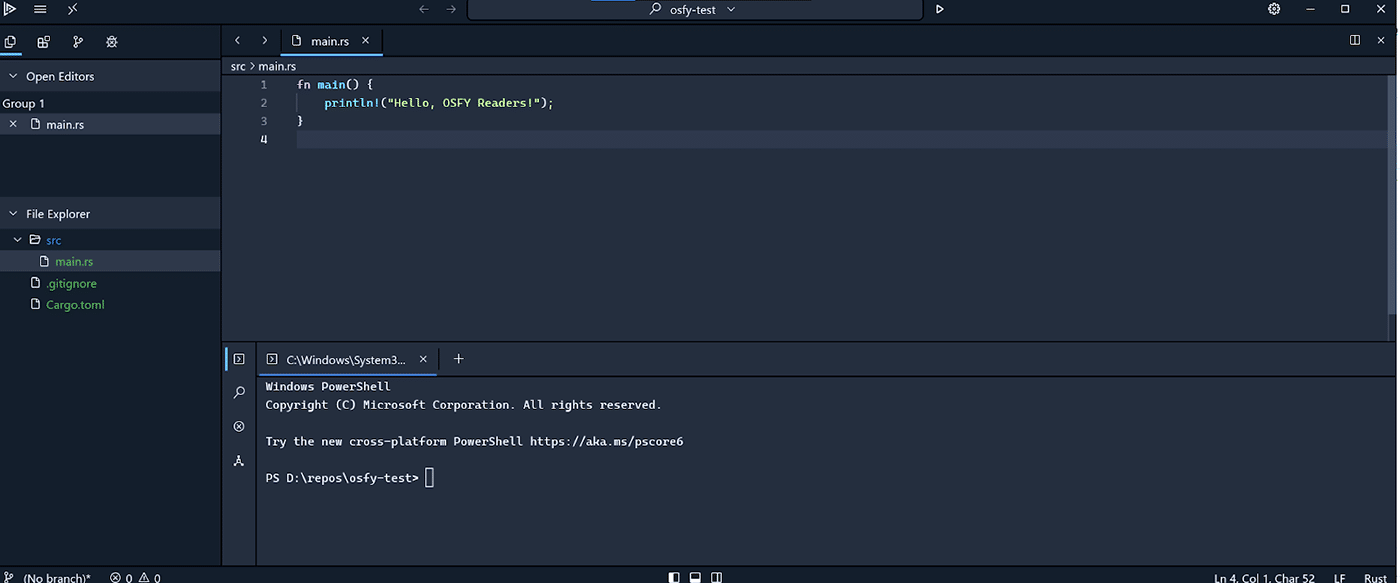Add a new terminal with plus button
The width and height of the screenshot is (1400, 583).
click(459, 359)
